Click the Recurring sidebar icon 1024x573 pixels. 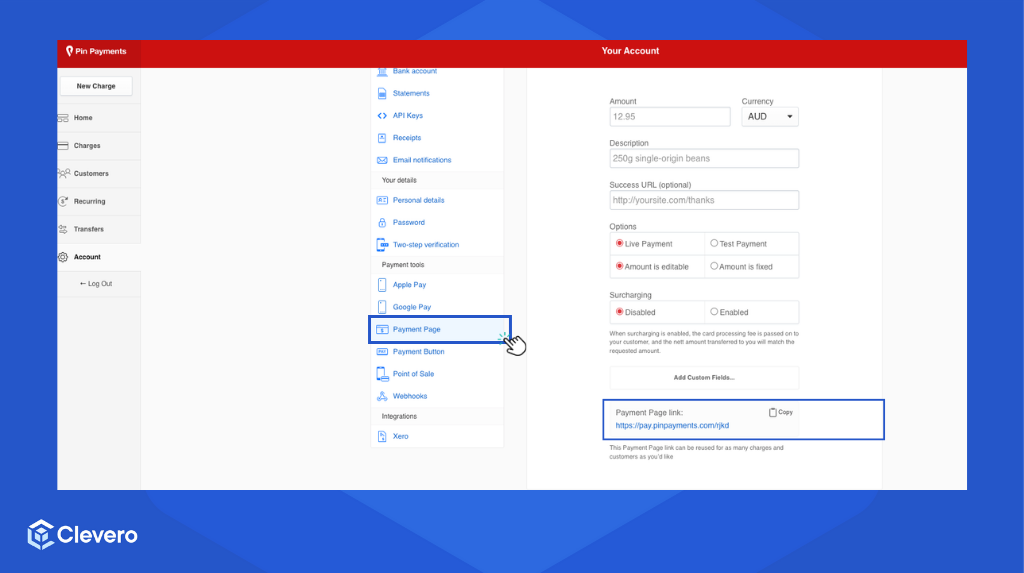pos(63,201)
